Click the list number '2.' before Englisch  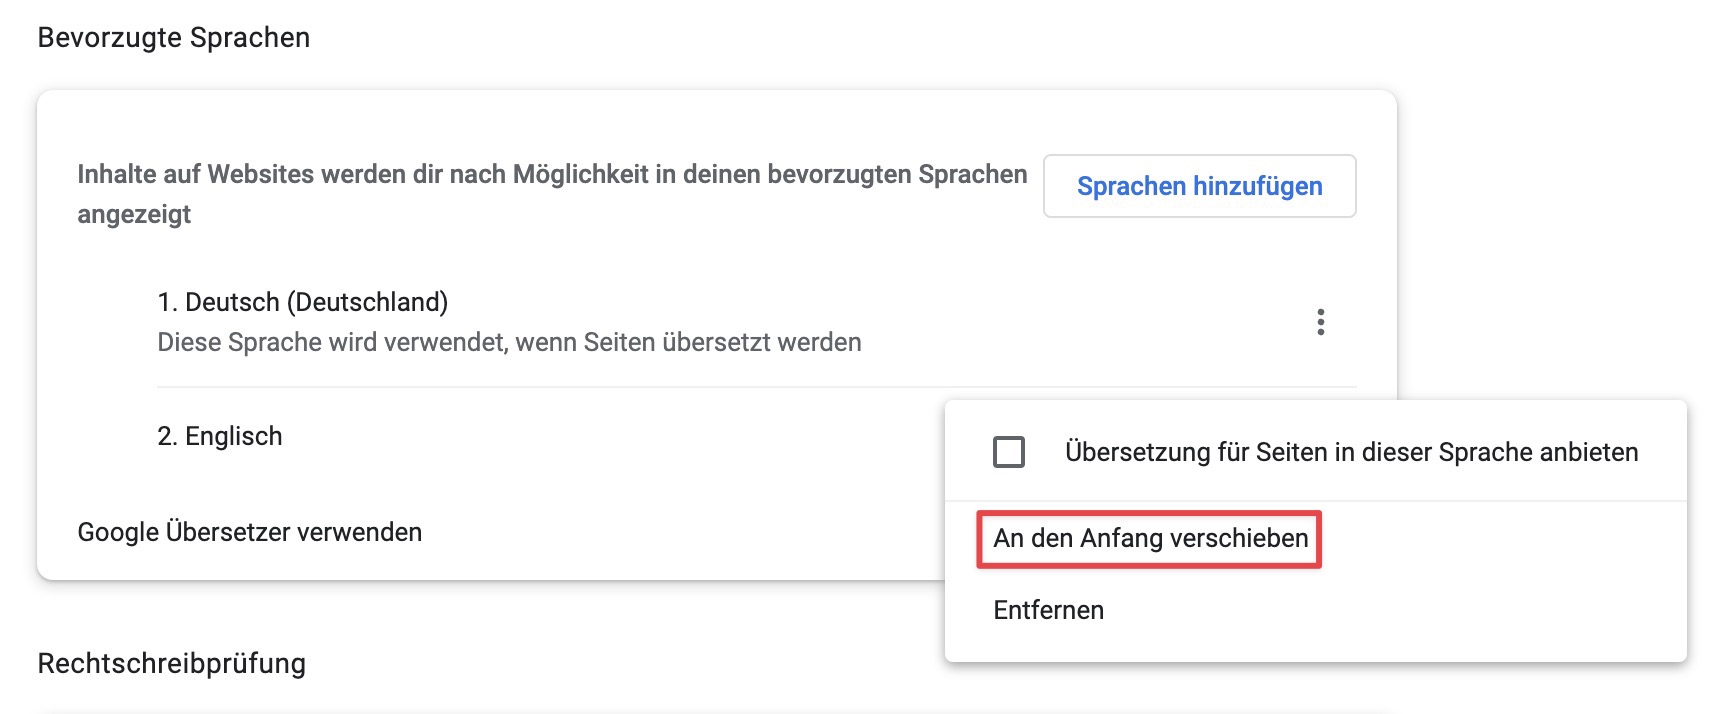(x=167, y=436)
